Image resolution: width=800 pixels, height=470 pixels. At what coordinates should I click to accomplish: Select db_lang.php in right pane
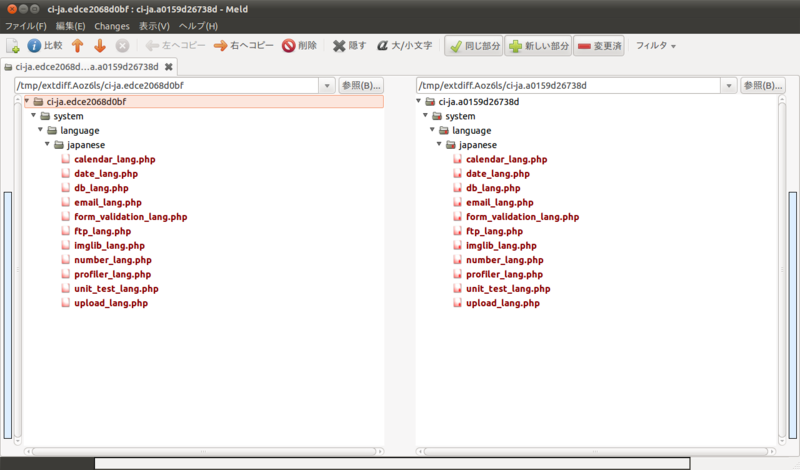pos(493,188)
